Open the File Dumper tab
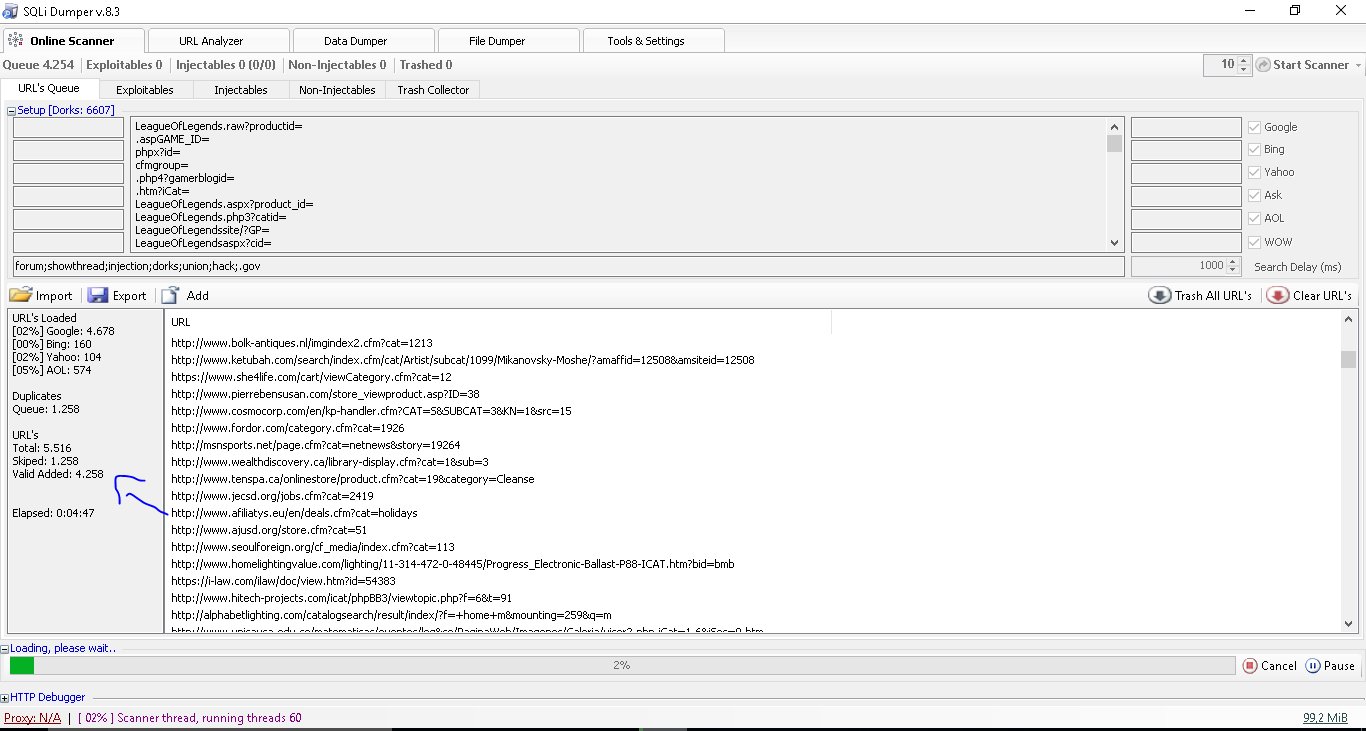Image resolution: width=1366 pixels, height=731 pixels. pyautogui.click(x=507, y=41)
